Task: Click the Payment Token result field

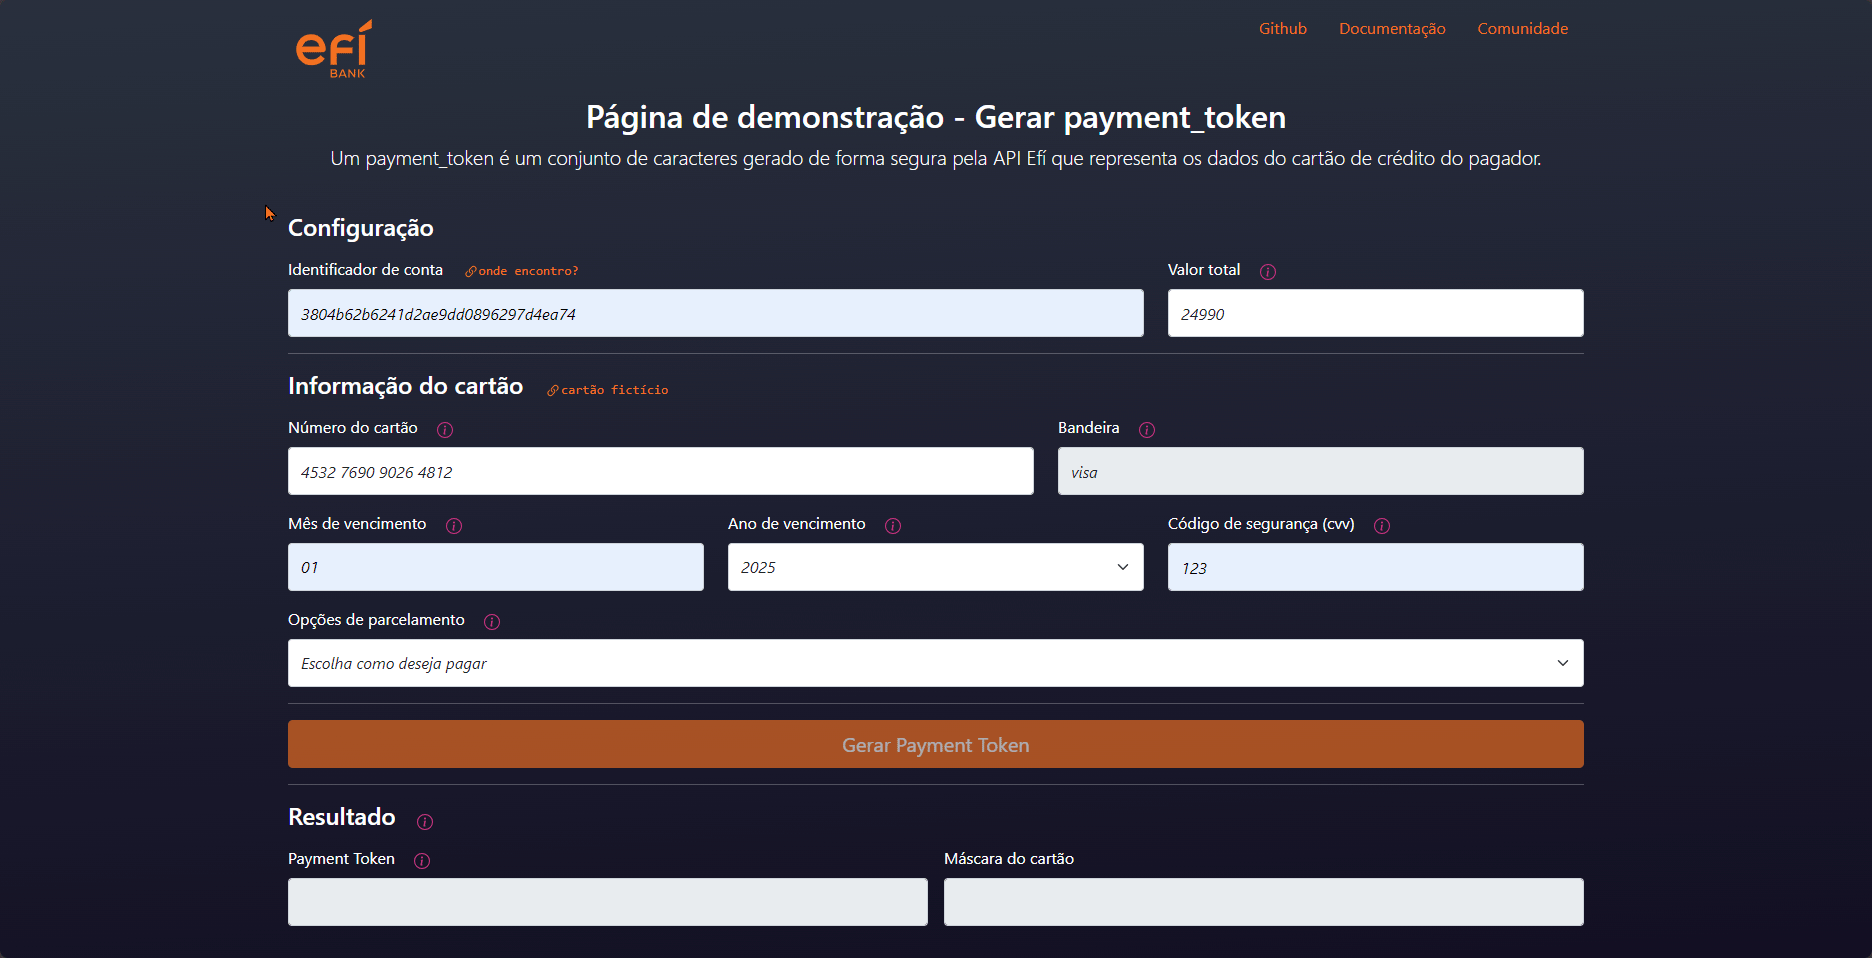Action: click(x=608, y=902)
